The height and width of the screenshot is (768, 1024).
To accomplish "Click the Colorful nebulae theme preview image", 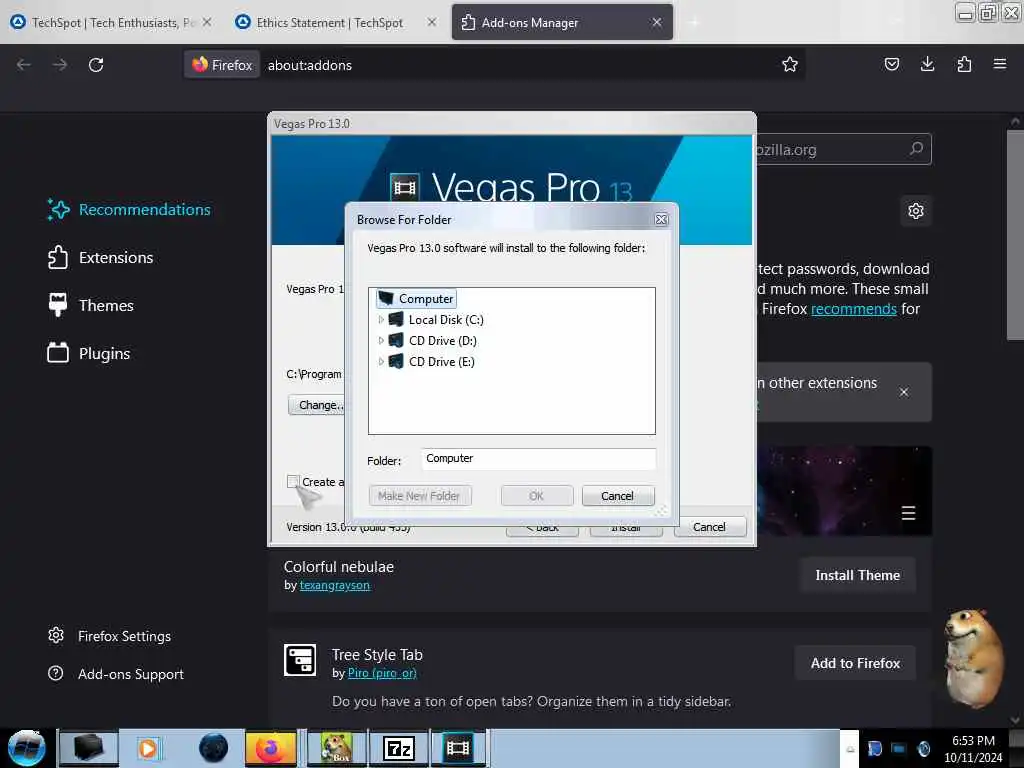I will pos(844,491).
